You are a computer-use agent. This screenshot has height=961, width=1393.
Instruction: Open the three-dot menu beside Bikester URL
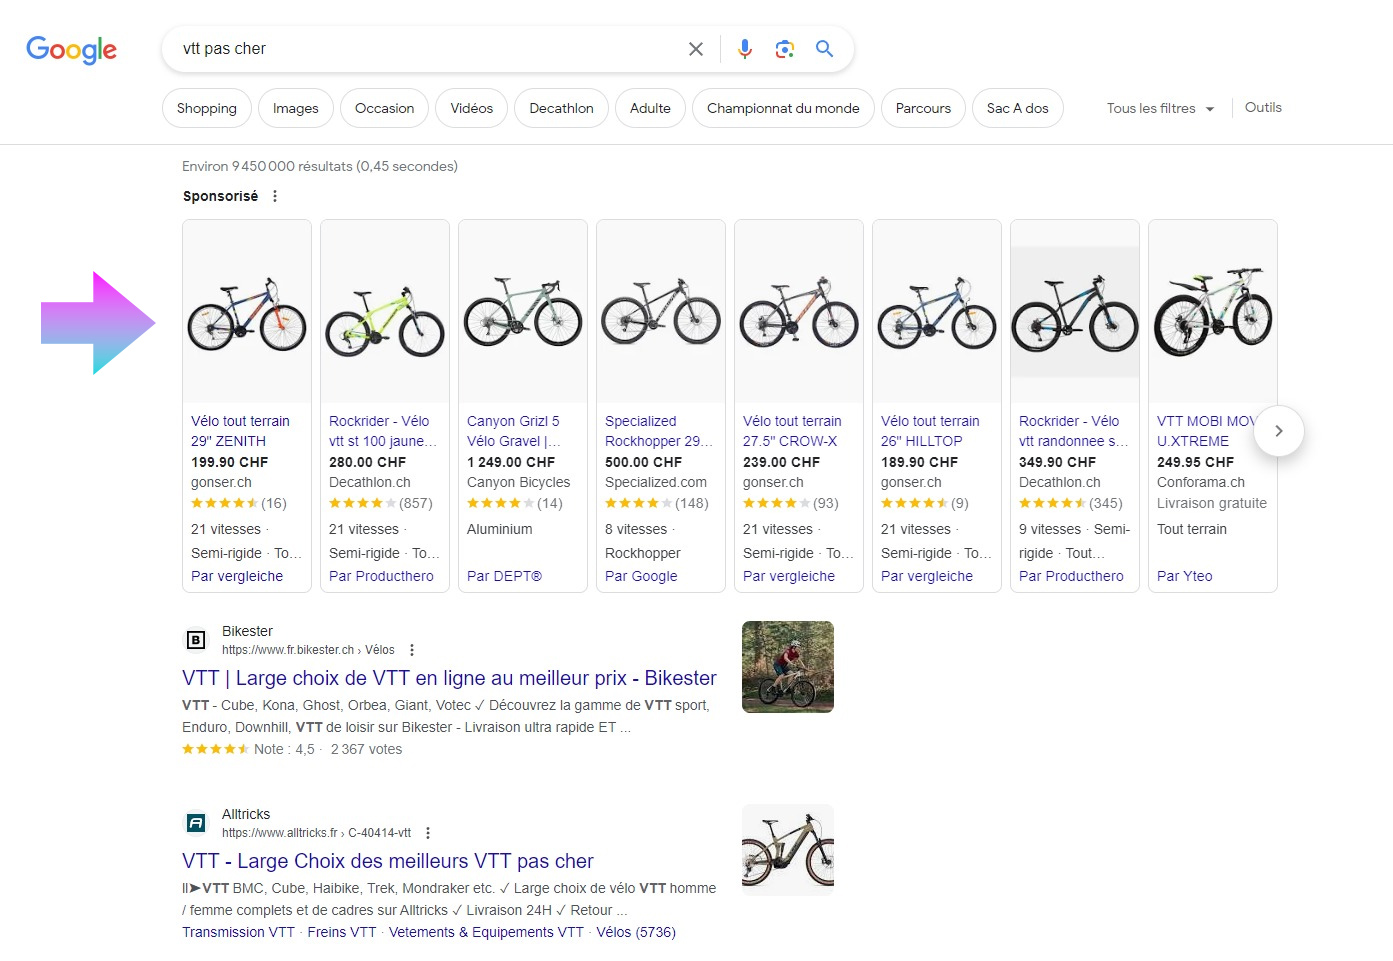412,650
